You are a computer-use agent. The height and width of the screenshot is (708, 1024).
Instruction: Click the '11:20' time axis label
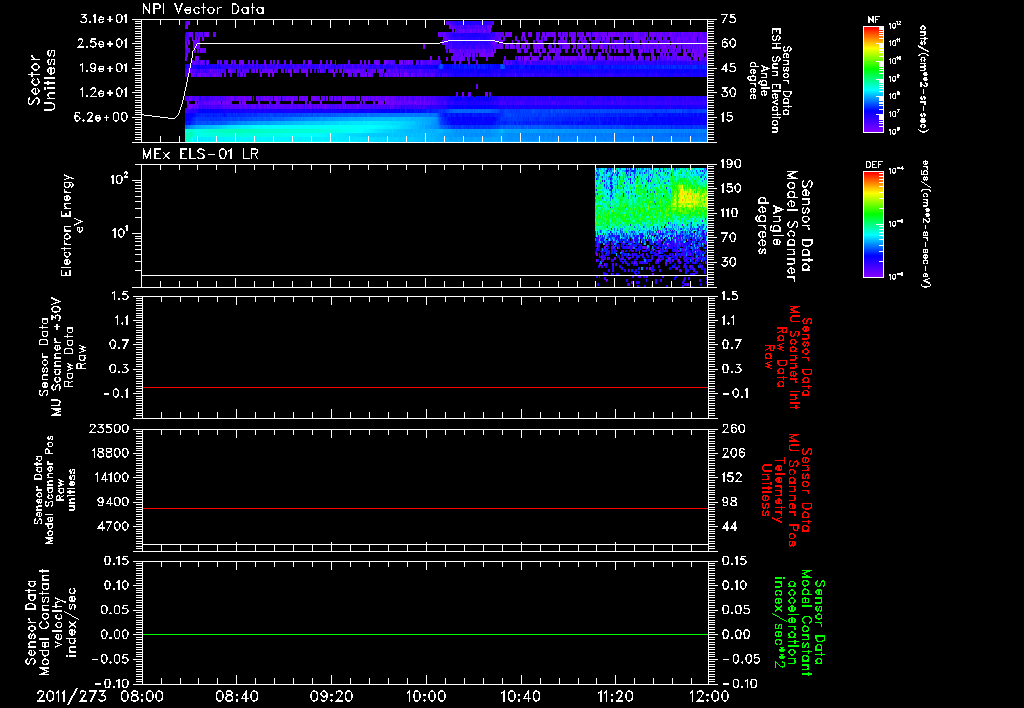pos(615,696)
